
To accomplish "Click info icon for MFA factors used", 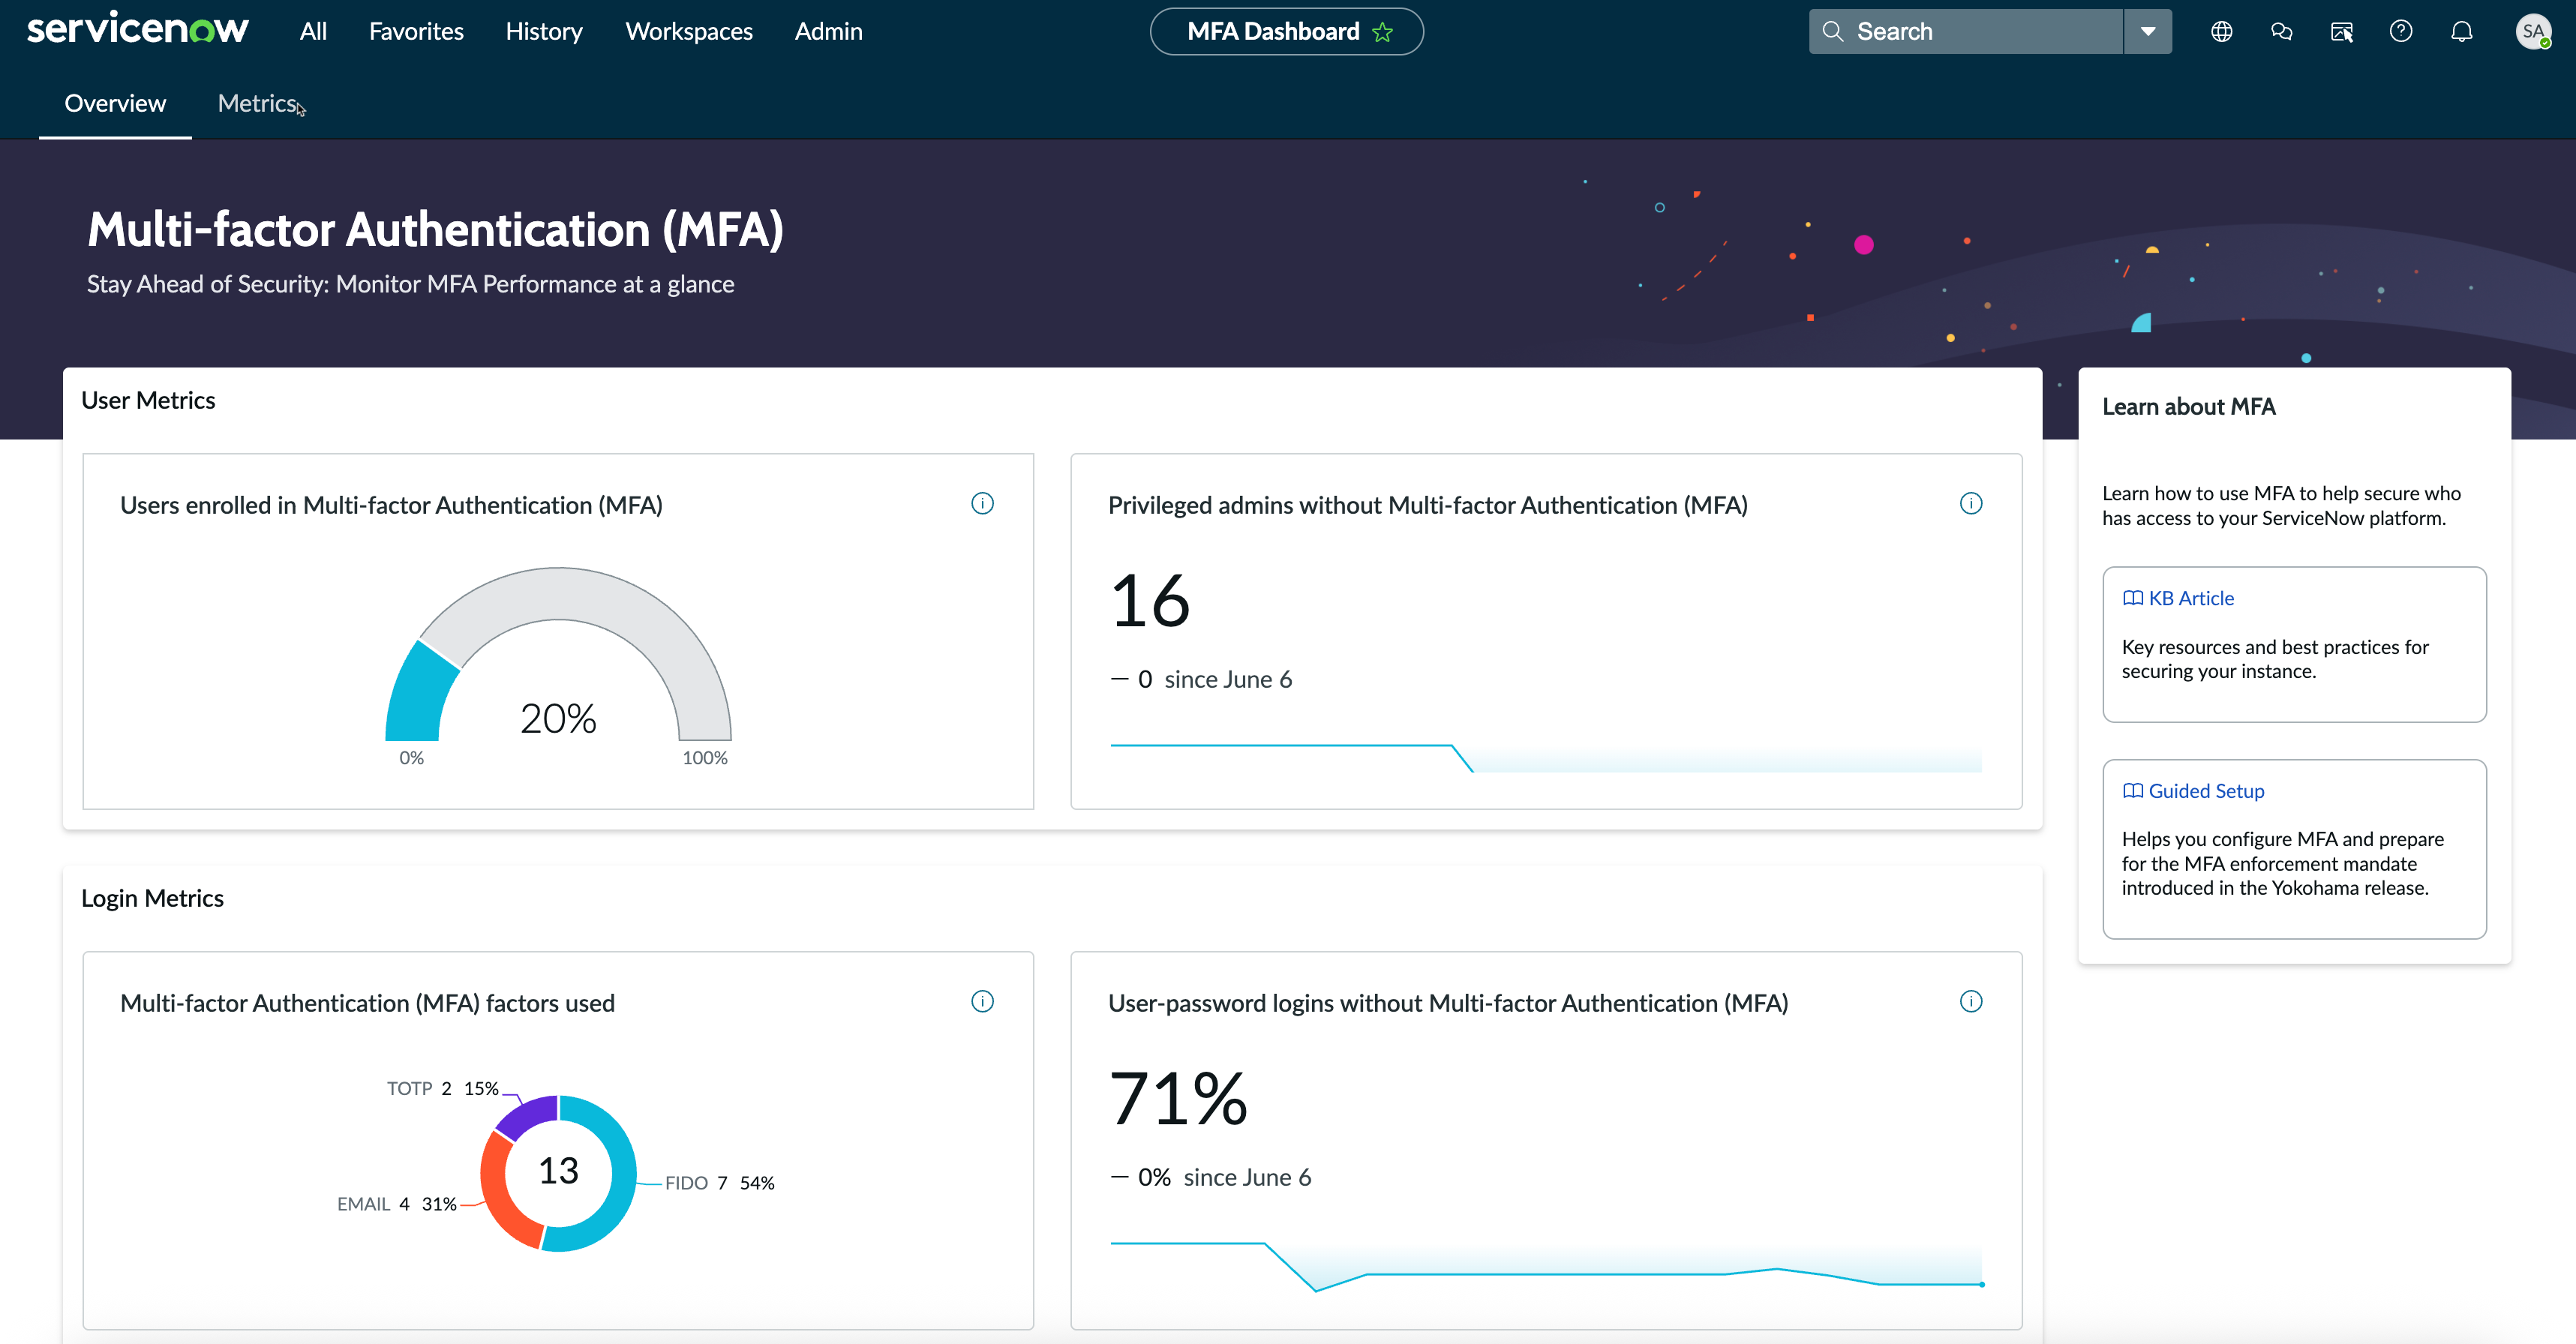I will point(982,1001).
